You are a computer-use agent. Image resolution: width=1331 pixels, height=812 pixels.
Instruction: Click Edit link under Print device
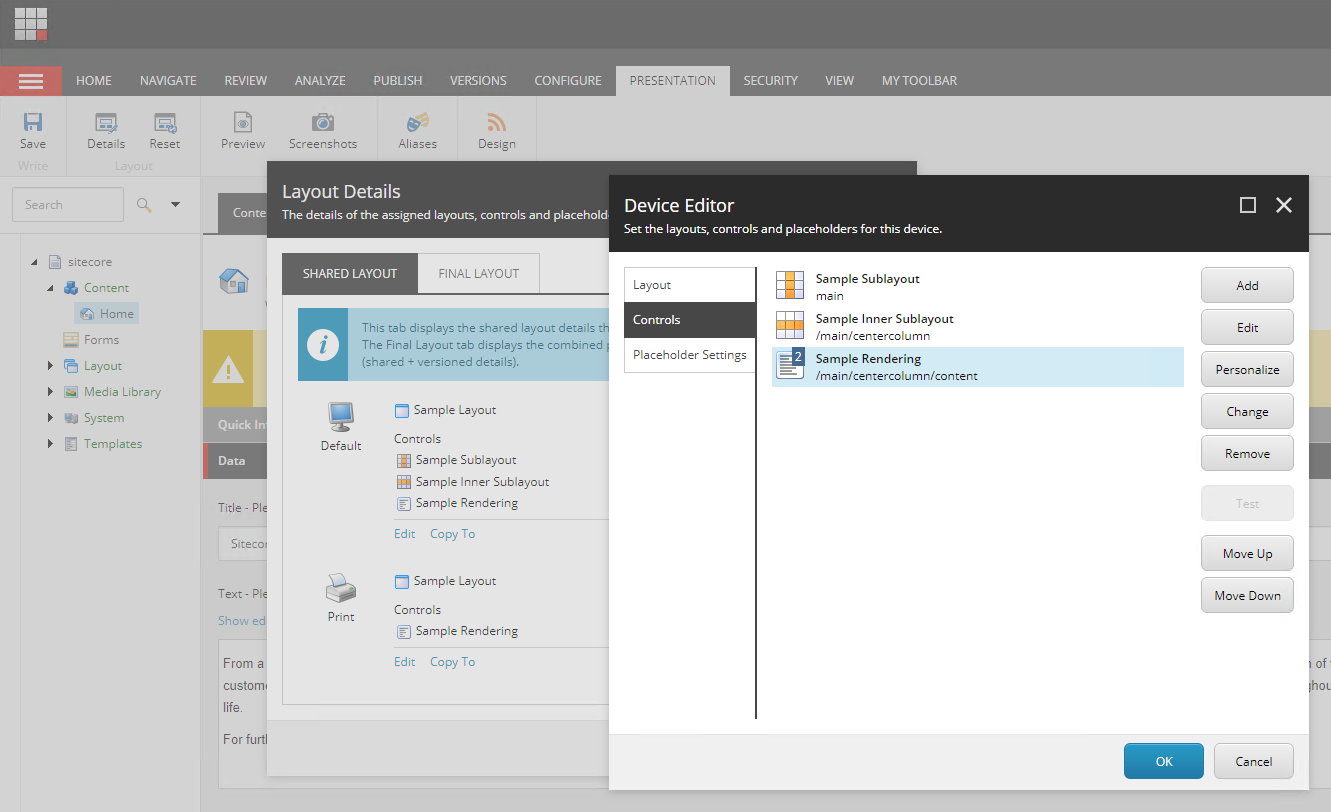[x=405, y=662]
